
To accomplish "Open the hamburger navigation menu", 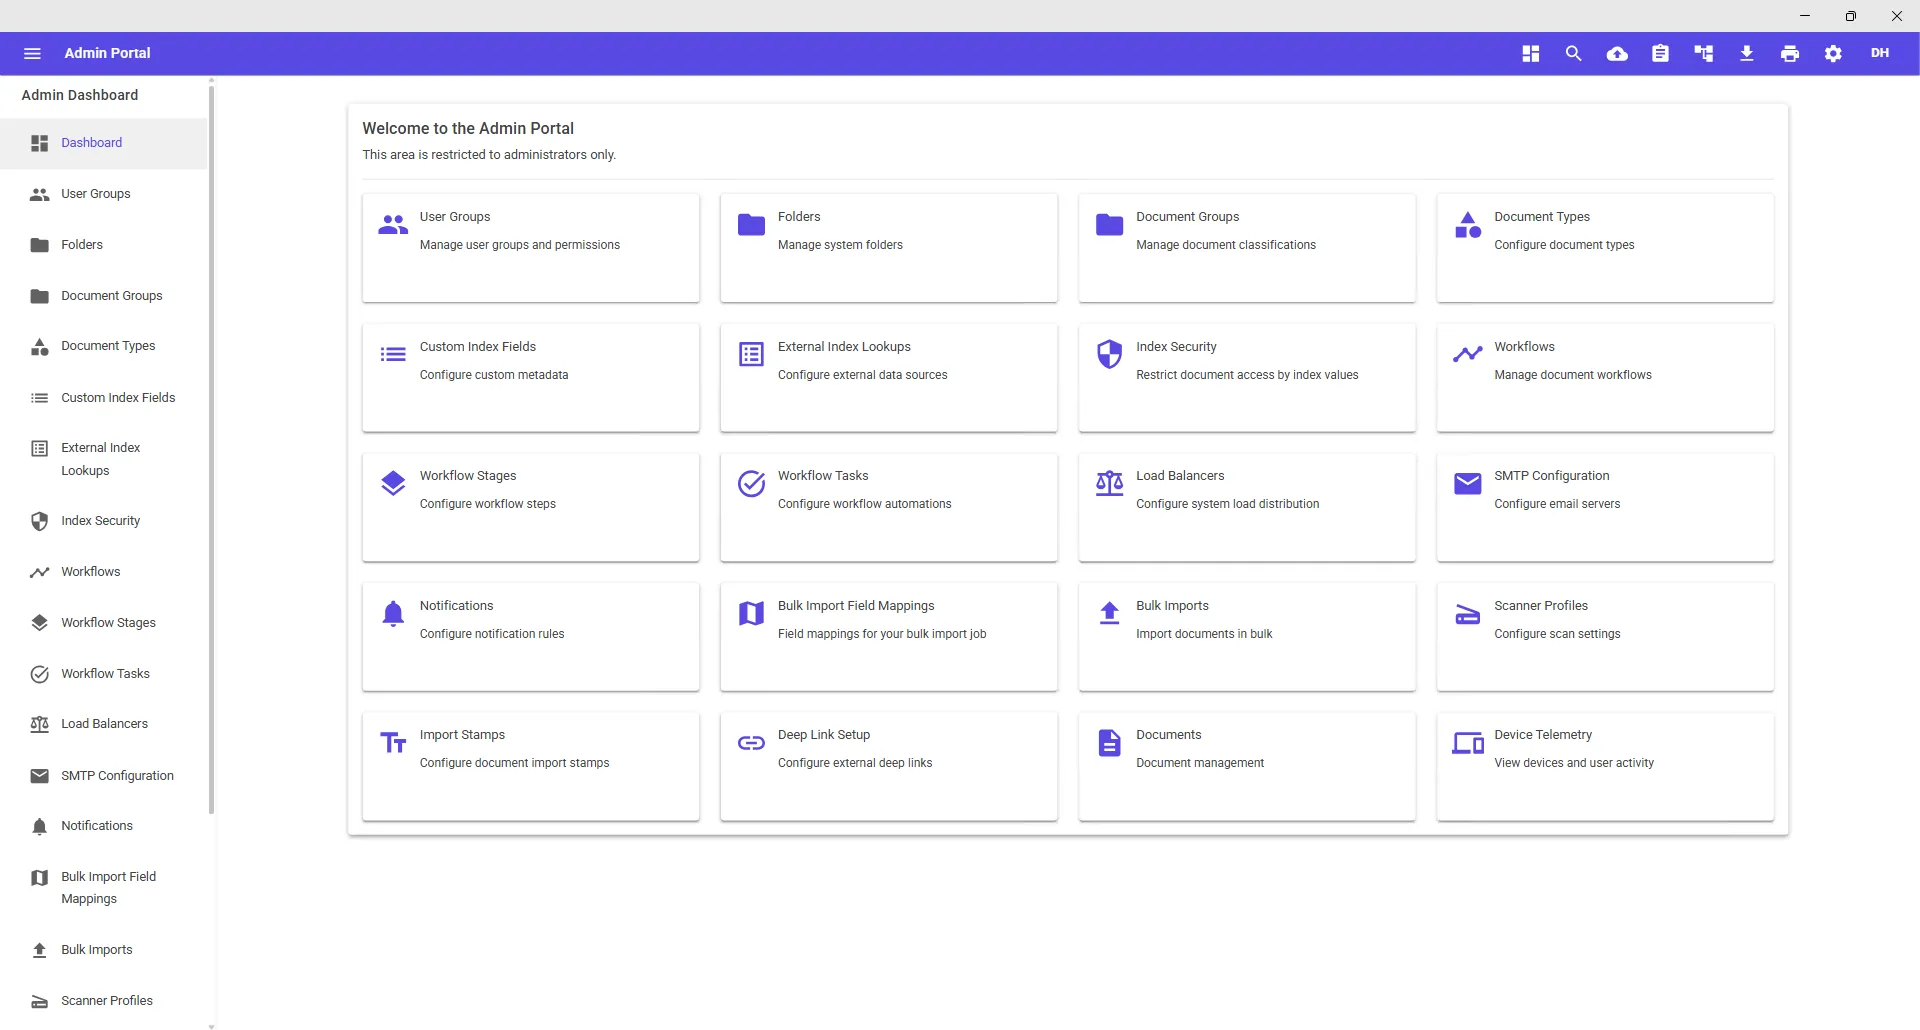I will pos(32,53).
